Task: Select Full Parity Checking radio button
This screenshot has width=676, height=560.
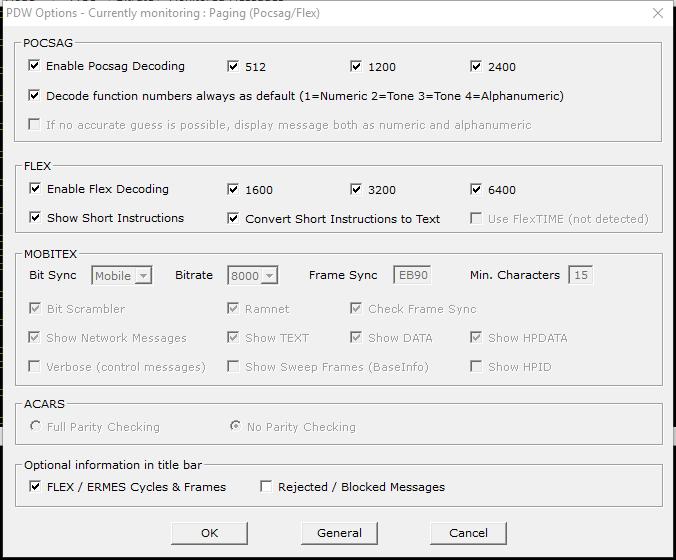Action: pos(35,426)
